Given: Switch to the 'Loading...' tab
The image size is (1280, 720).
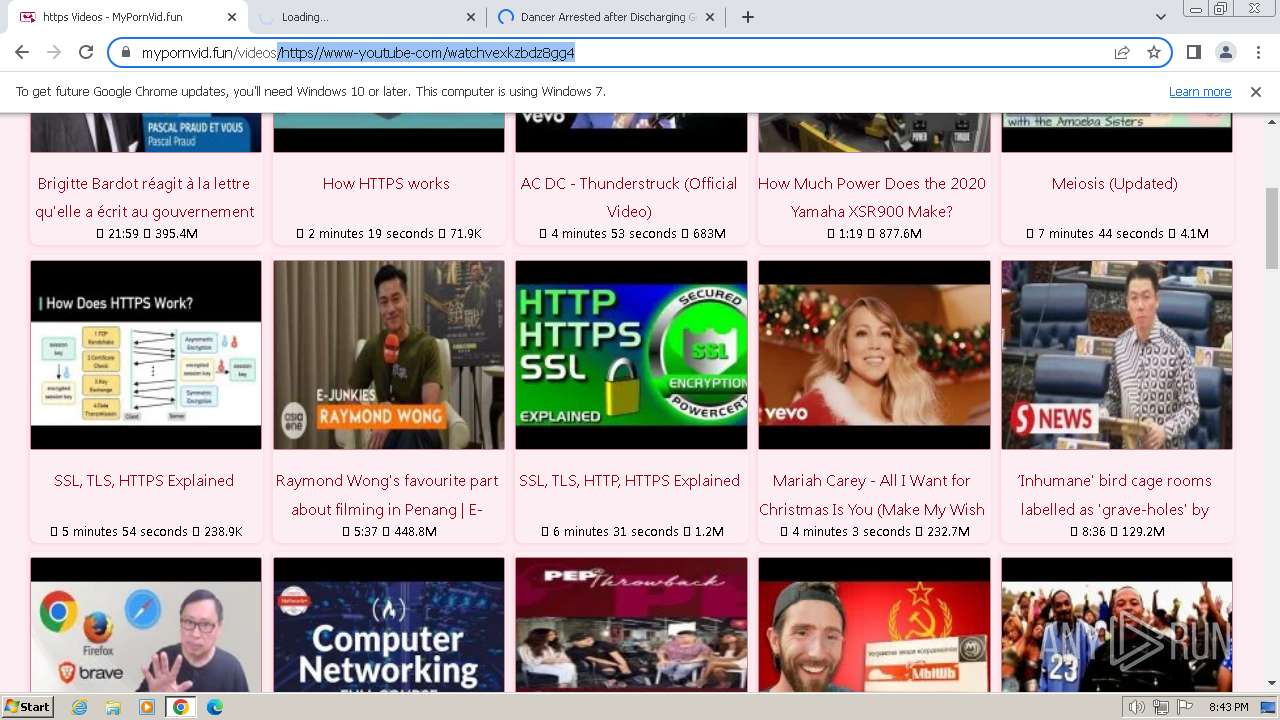Looking at the screenshot, I should (366, 17).
